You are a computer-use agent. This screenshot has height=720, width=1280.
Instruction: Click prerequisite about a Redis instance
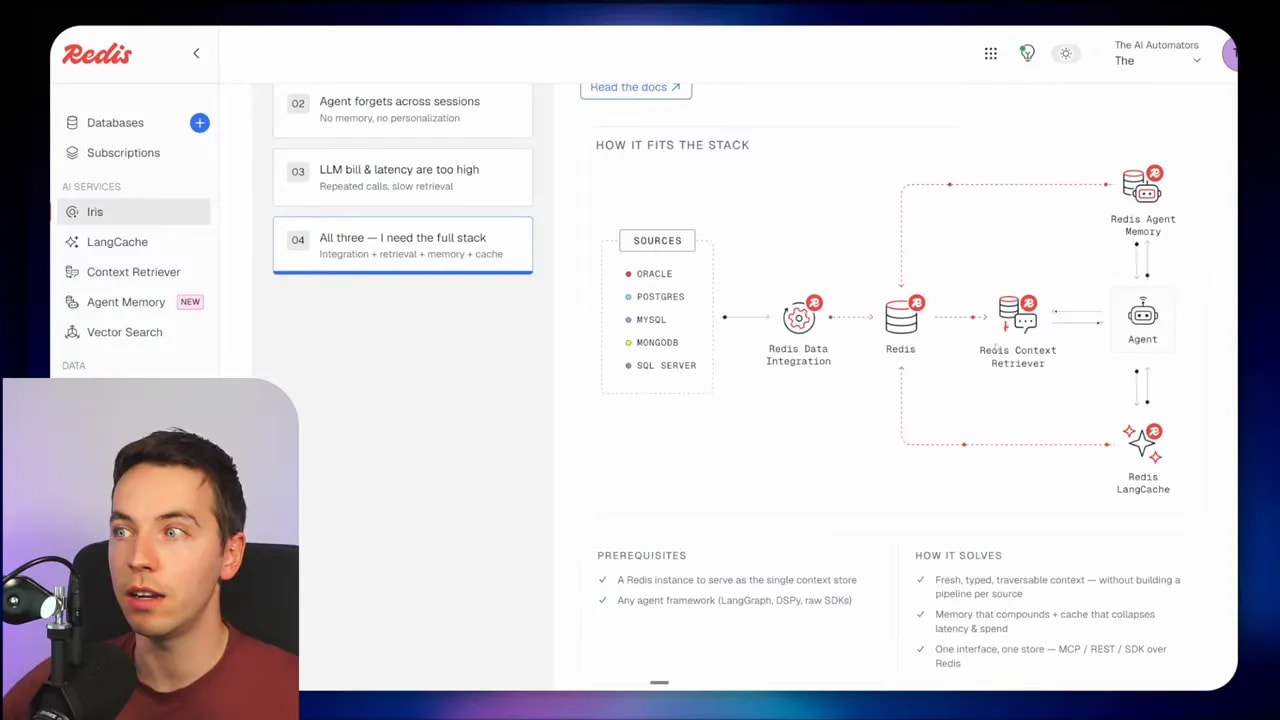737,580
